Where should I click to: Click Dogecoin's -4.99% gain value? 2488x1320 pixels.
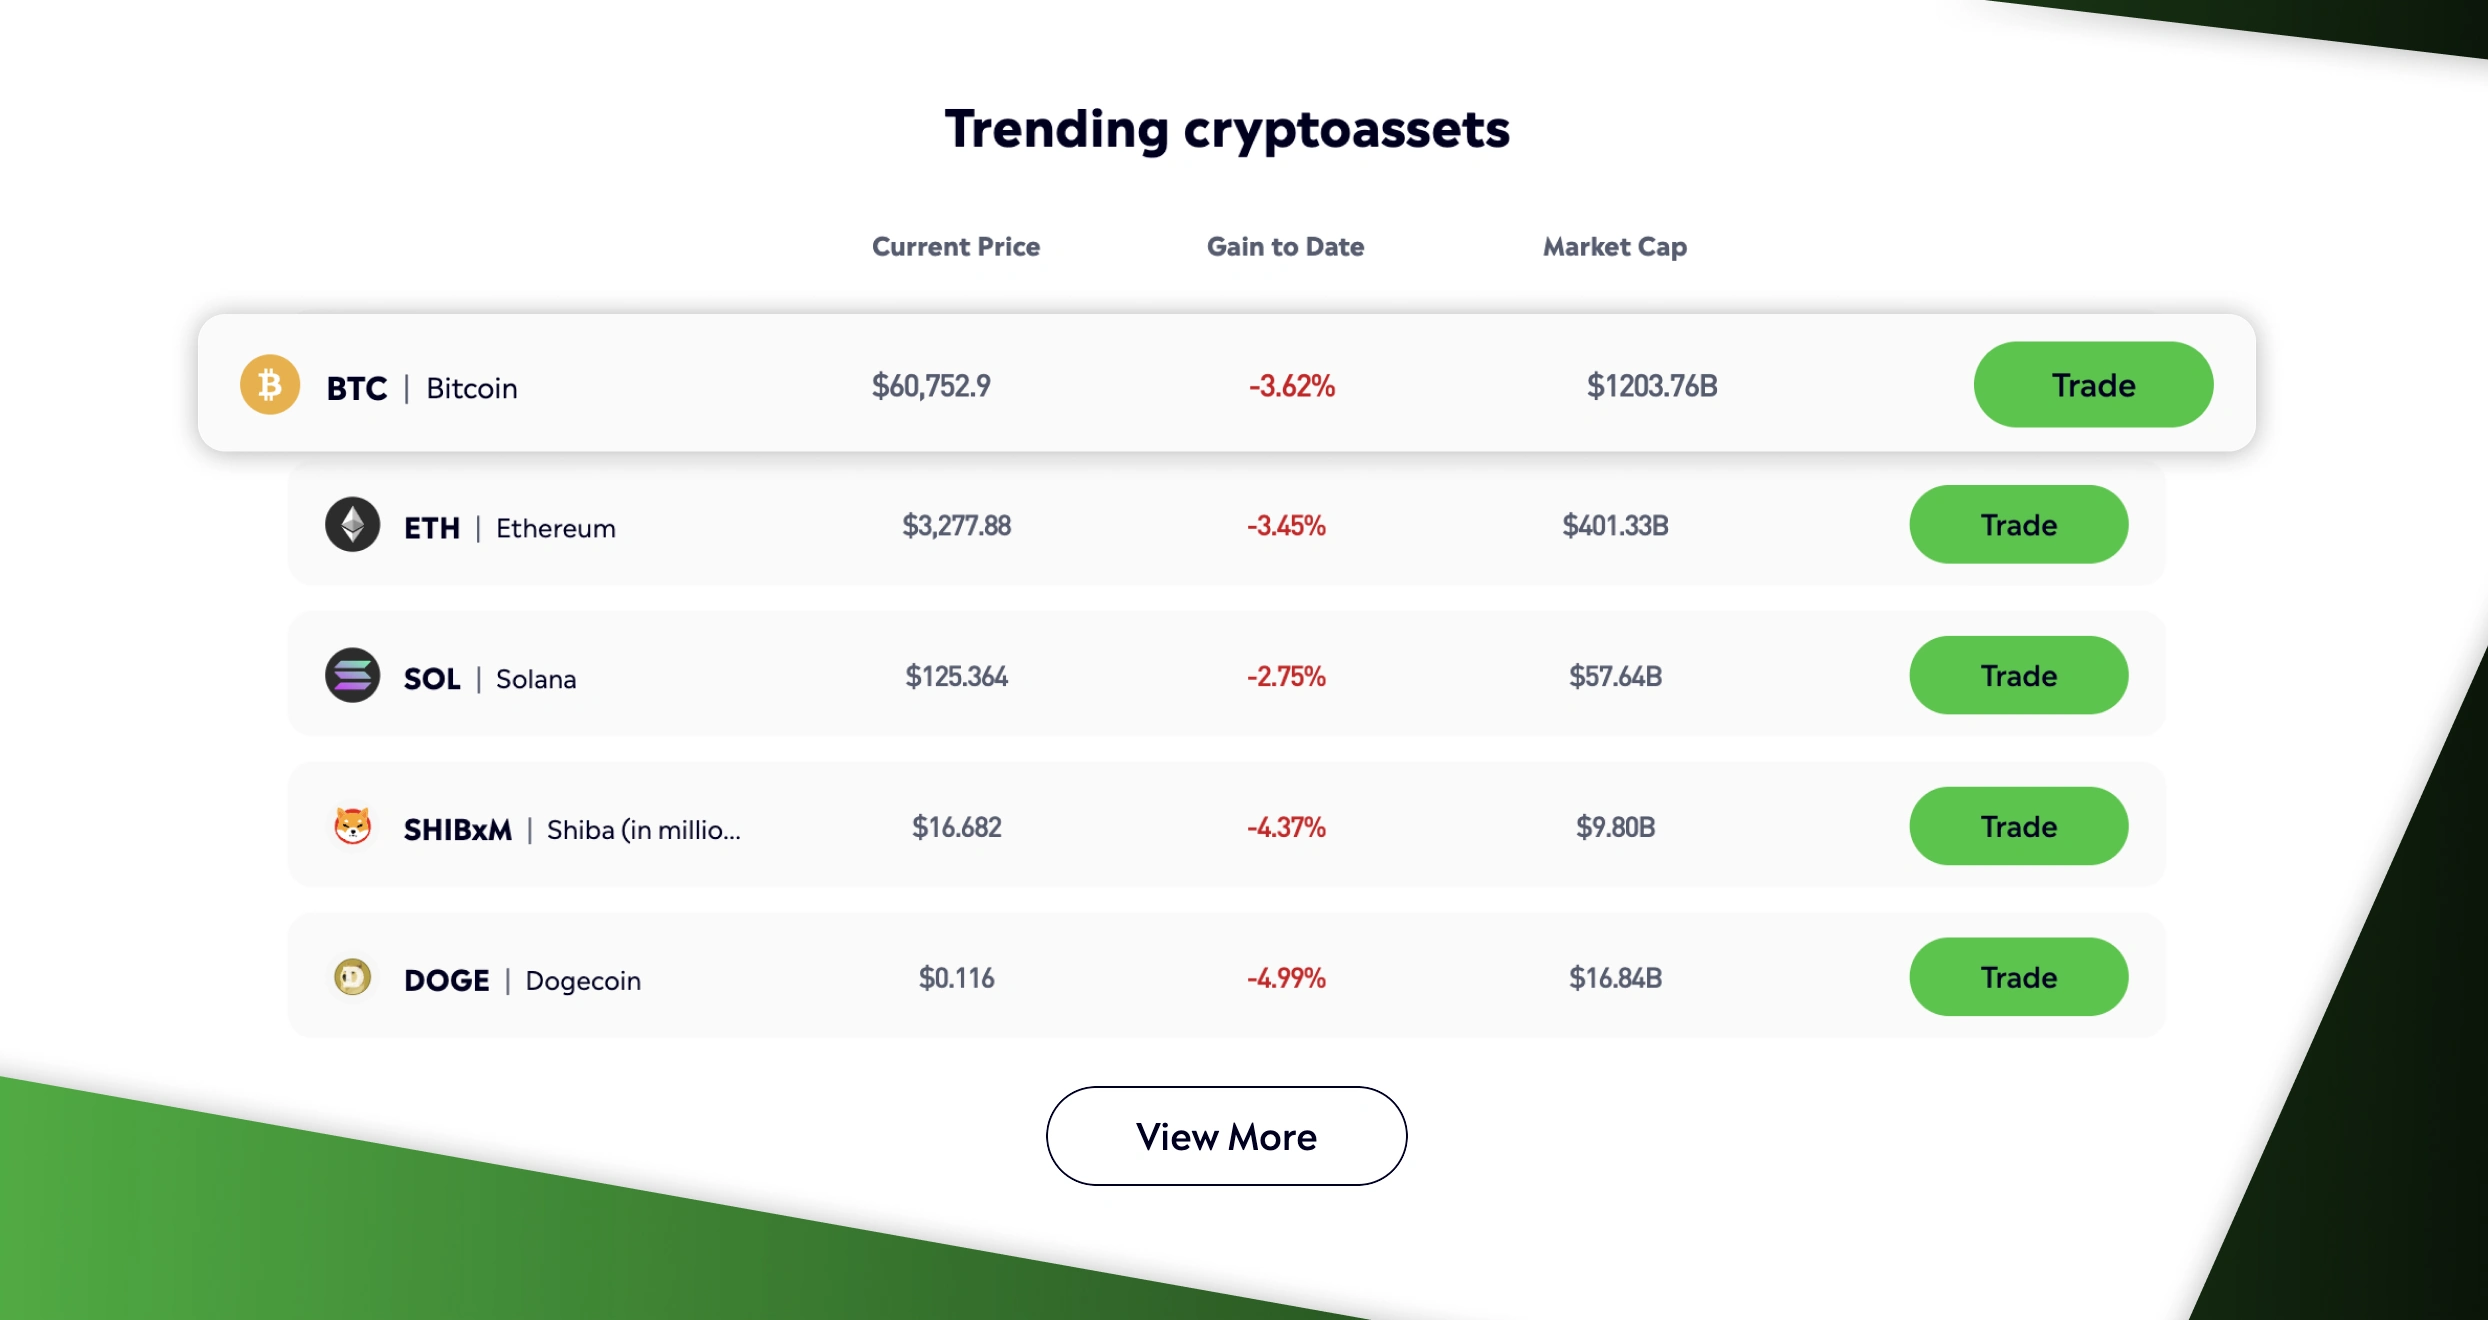[1285, 977]
